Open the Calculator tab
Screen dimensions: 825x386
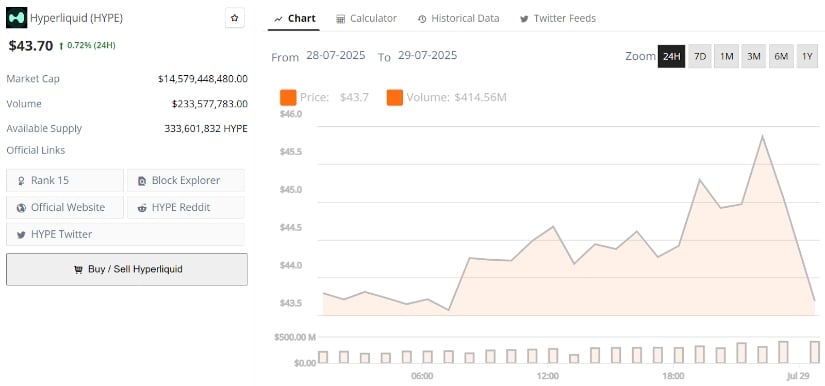pos(367,18)
